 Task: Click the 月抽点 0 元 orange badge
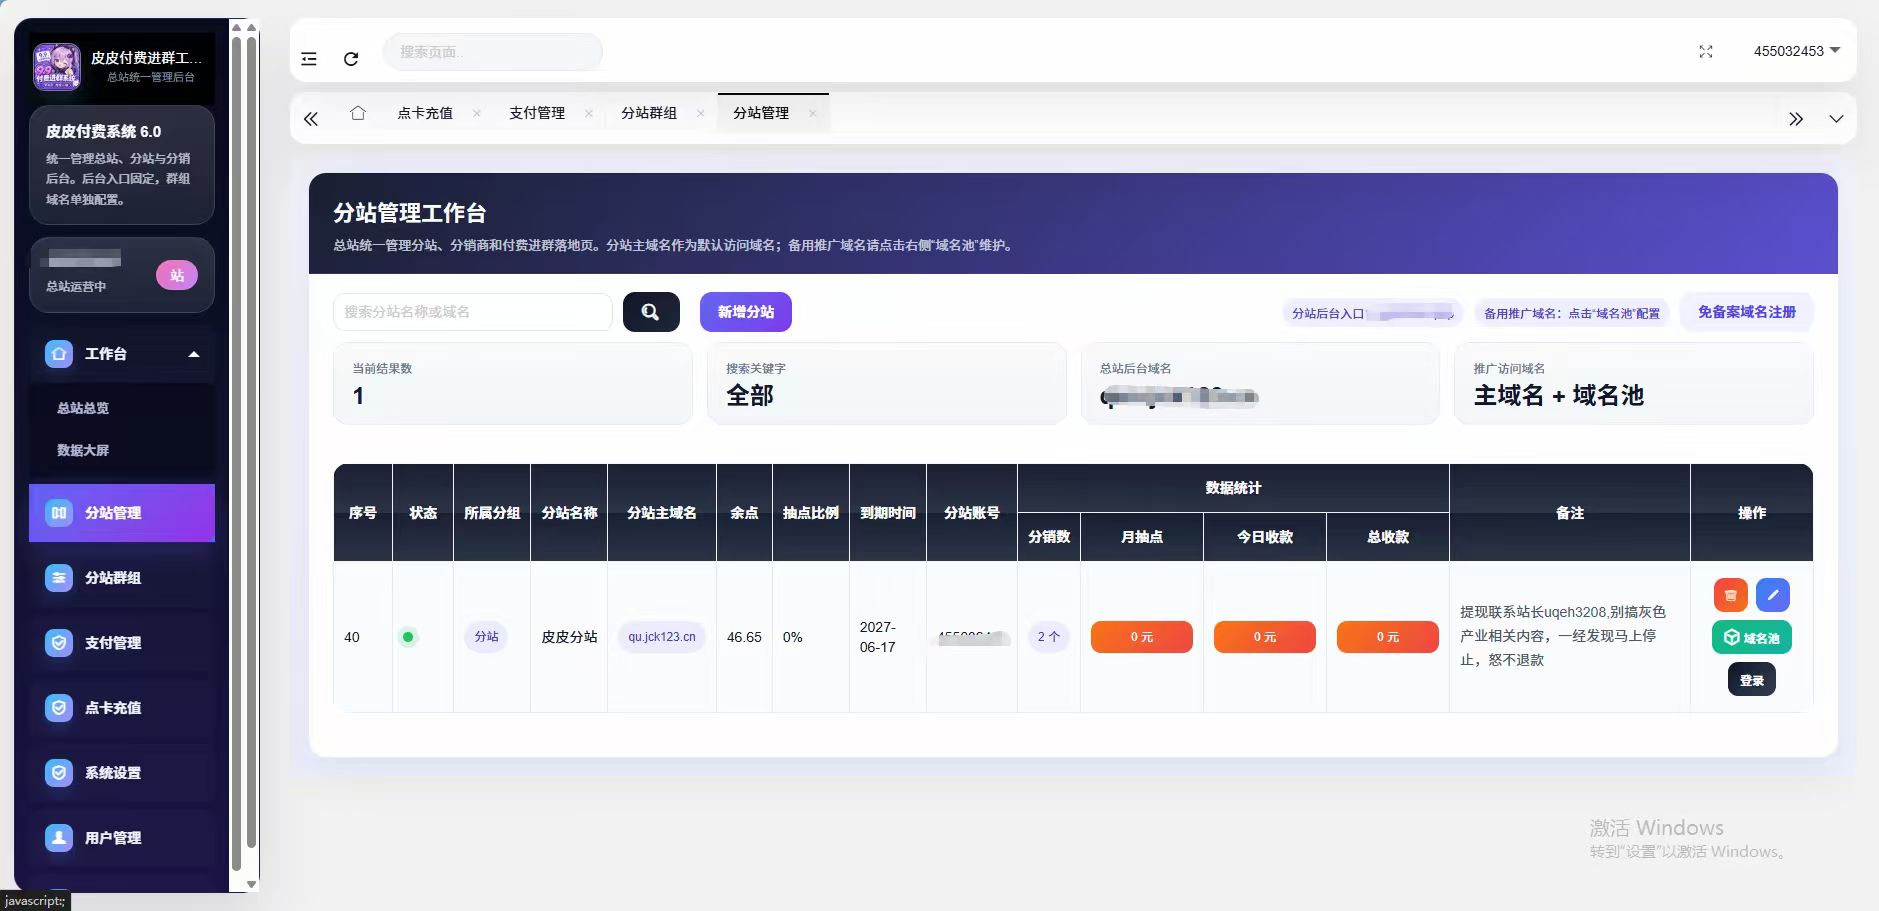[1142, 637]
